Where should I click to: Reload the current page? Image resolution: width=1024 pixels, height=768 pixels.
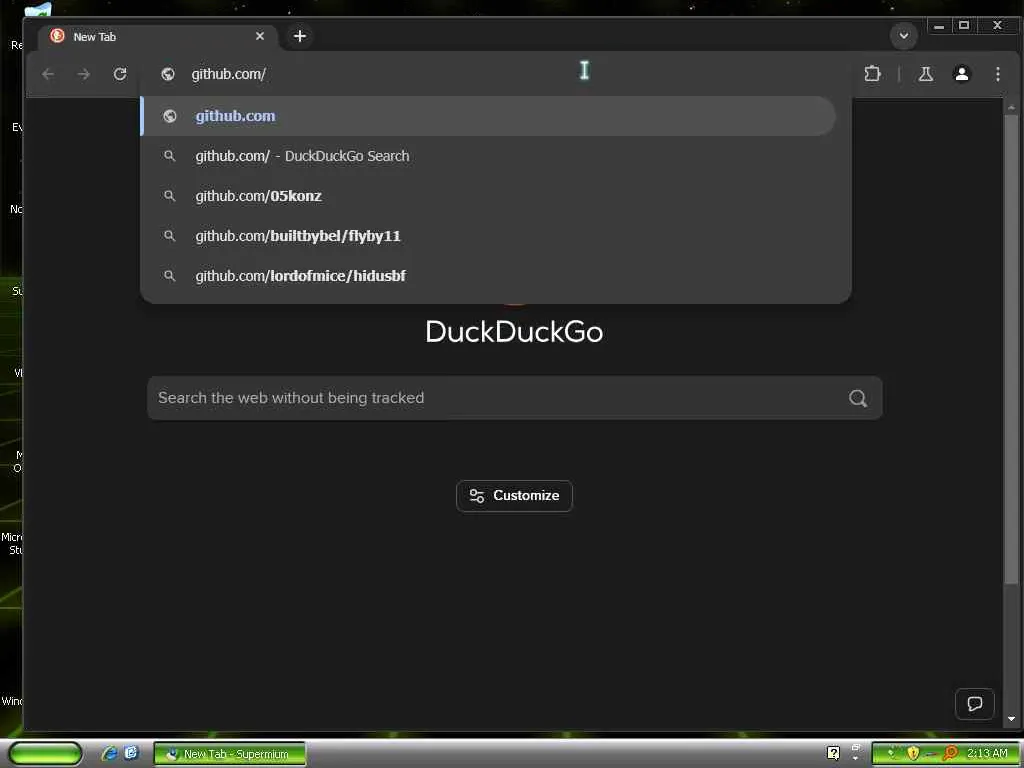coord(120,74)
